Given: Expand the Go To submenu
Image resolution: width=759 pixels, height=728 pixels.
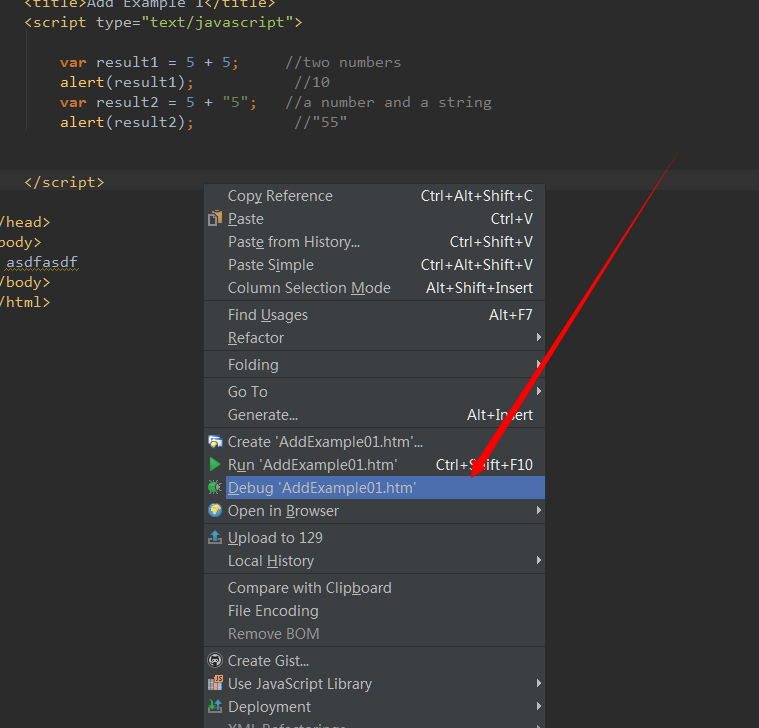Looking at the screenshot, I should pos(375,392).
